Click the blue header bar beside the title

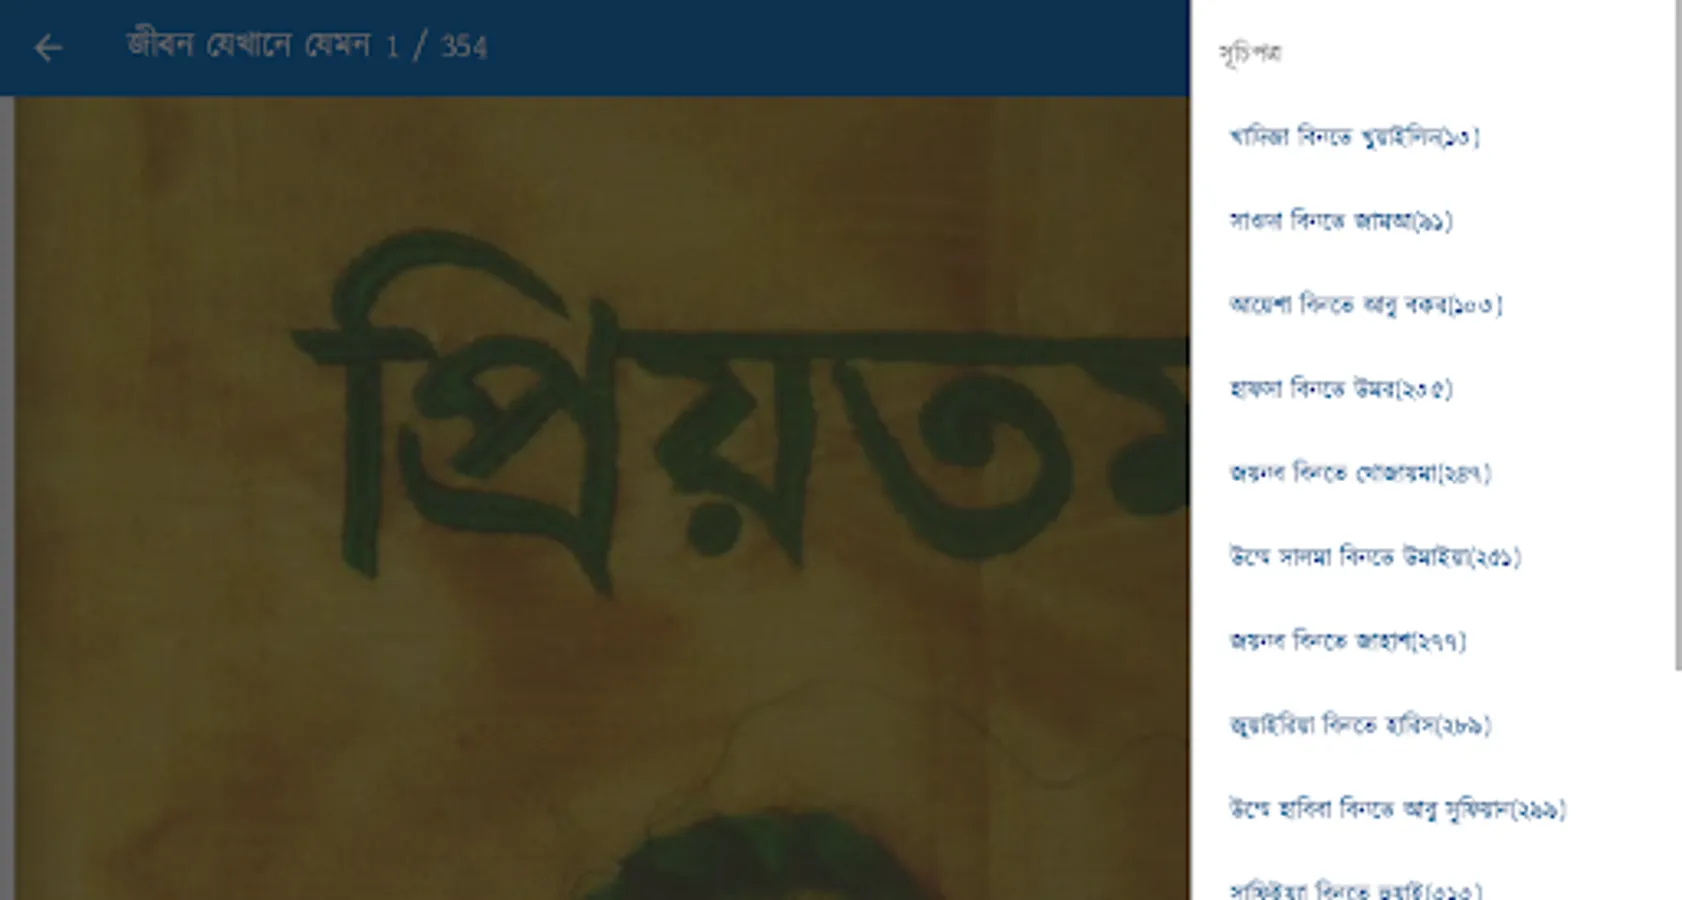(840, 48)
